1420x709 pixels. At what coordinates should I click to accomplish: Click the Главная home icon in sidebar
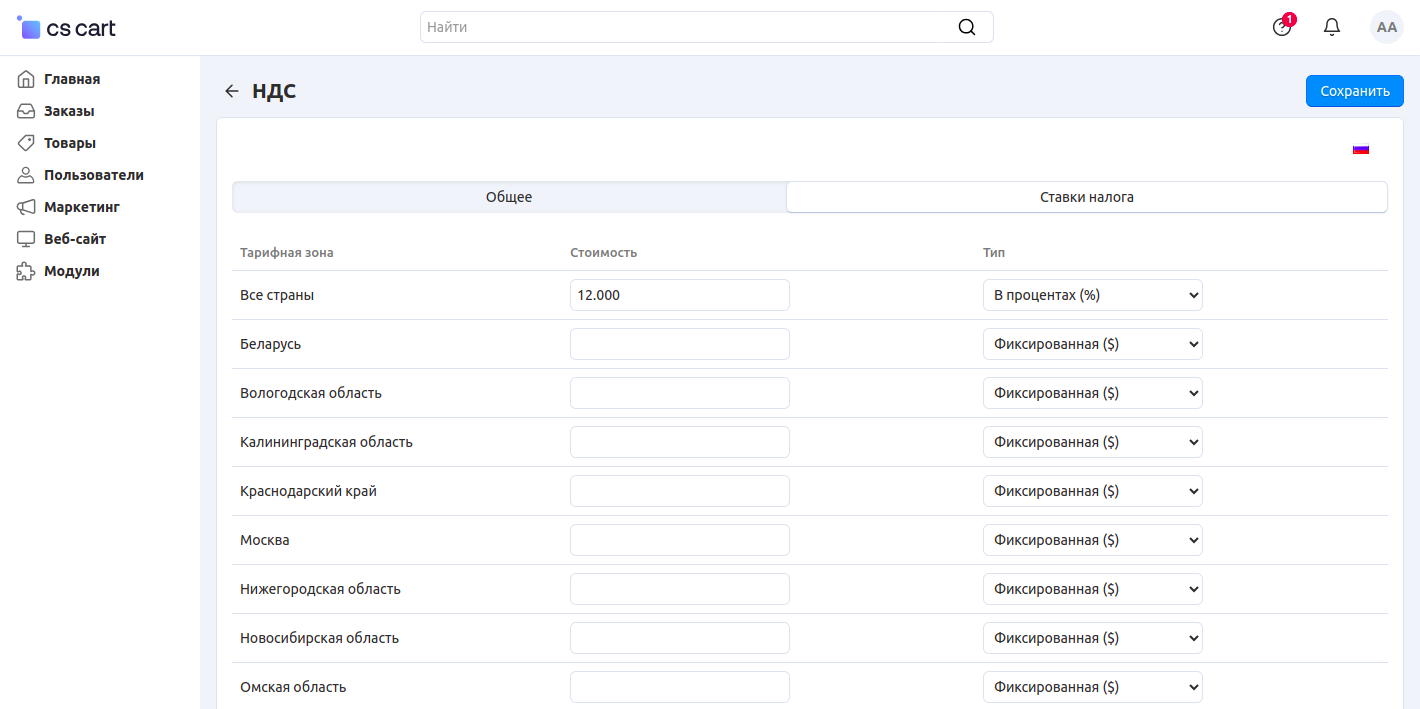[x=27, y=79]
